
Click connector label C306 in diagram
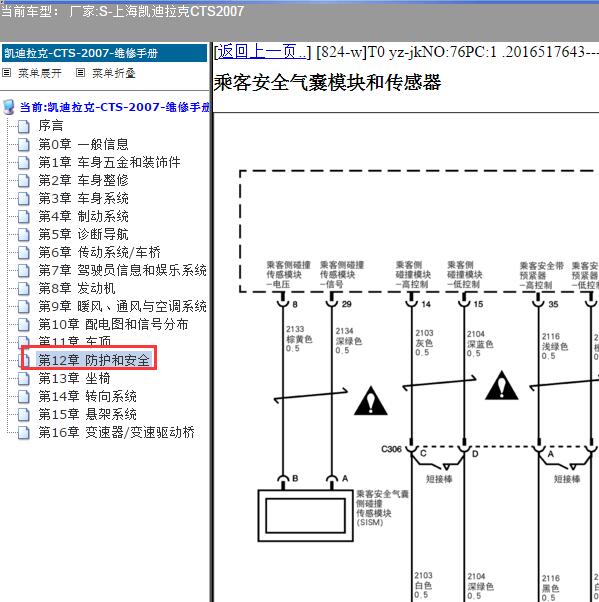[x=391, y=449]
